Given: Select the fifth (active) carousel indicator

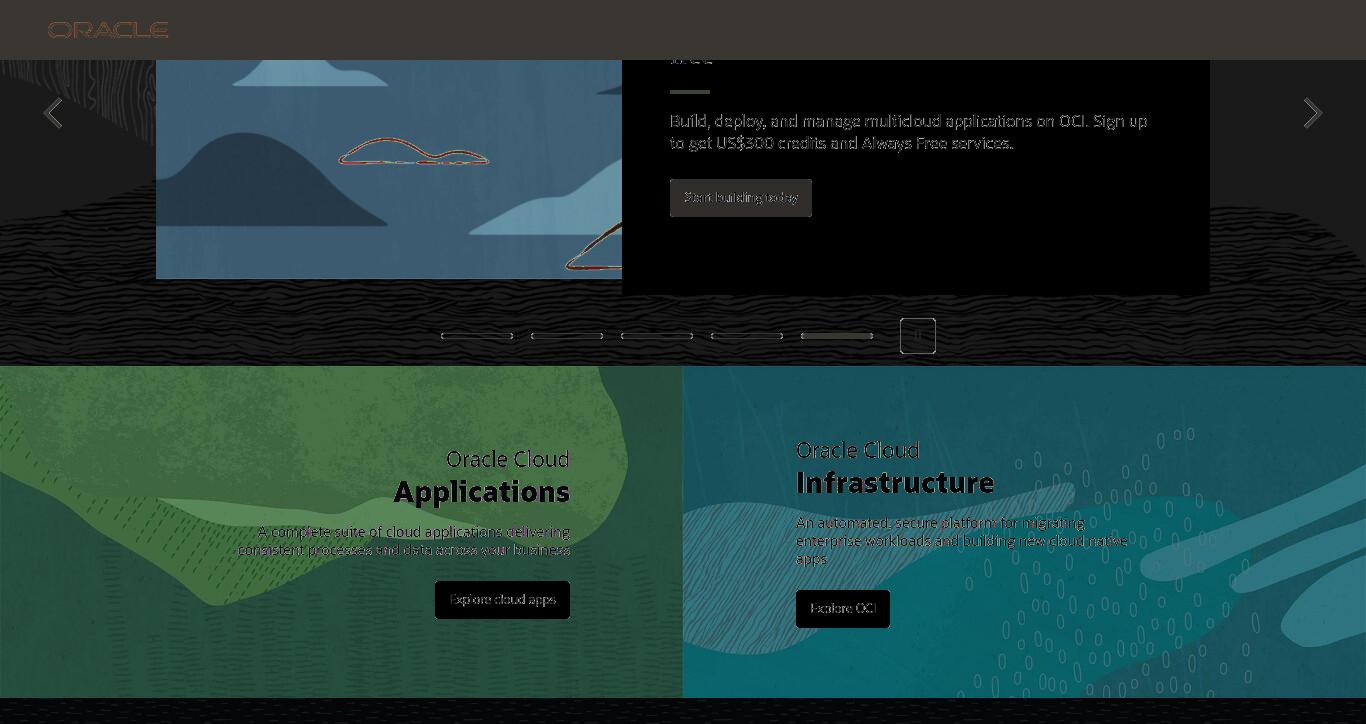Looking at the screenshot, I should [837, 336].
